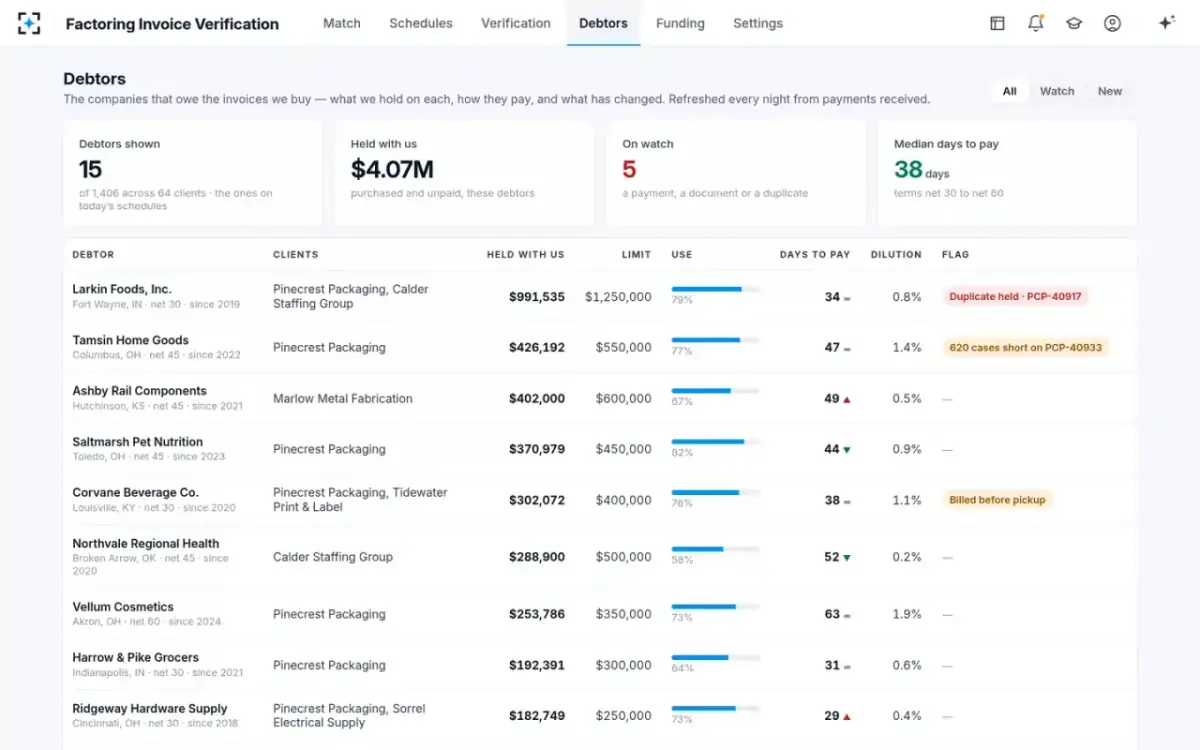Image resolution: width=1200 pixels, height=750 pixels.
Task: Sort by the DEBTOR column header
Action: 93,255
